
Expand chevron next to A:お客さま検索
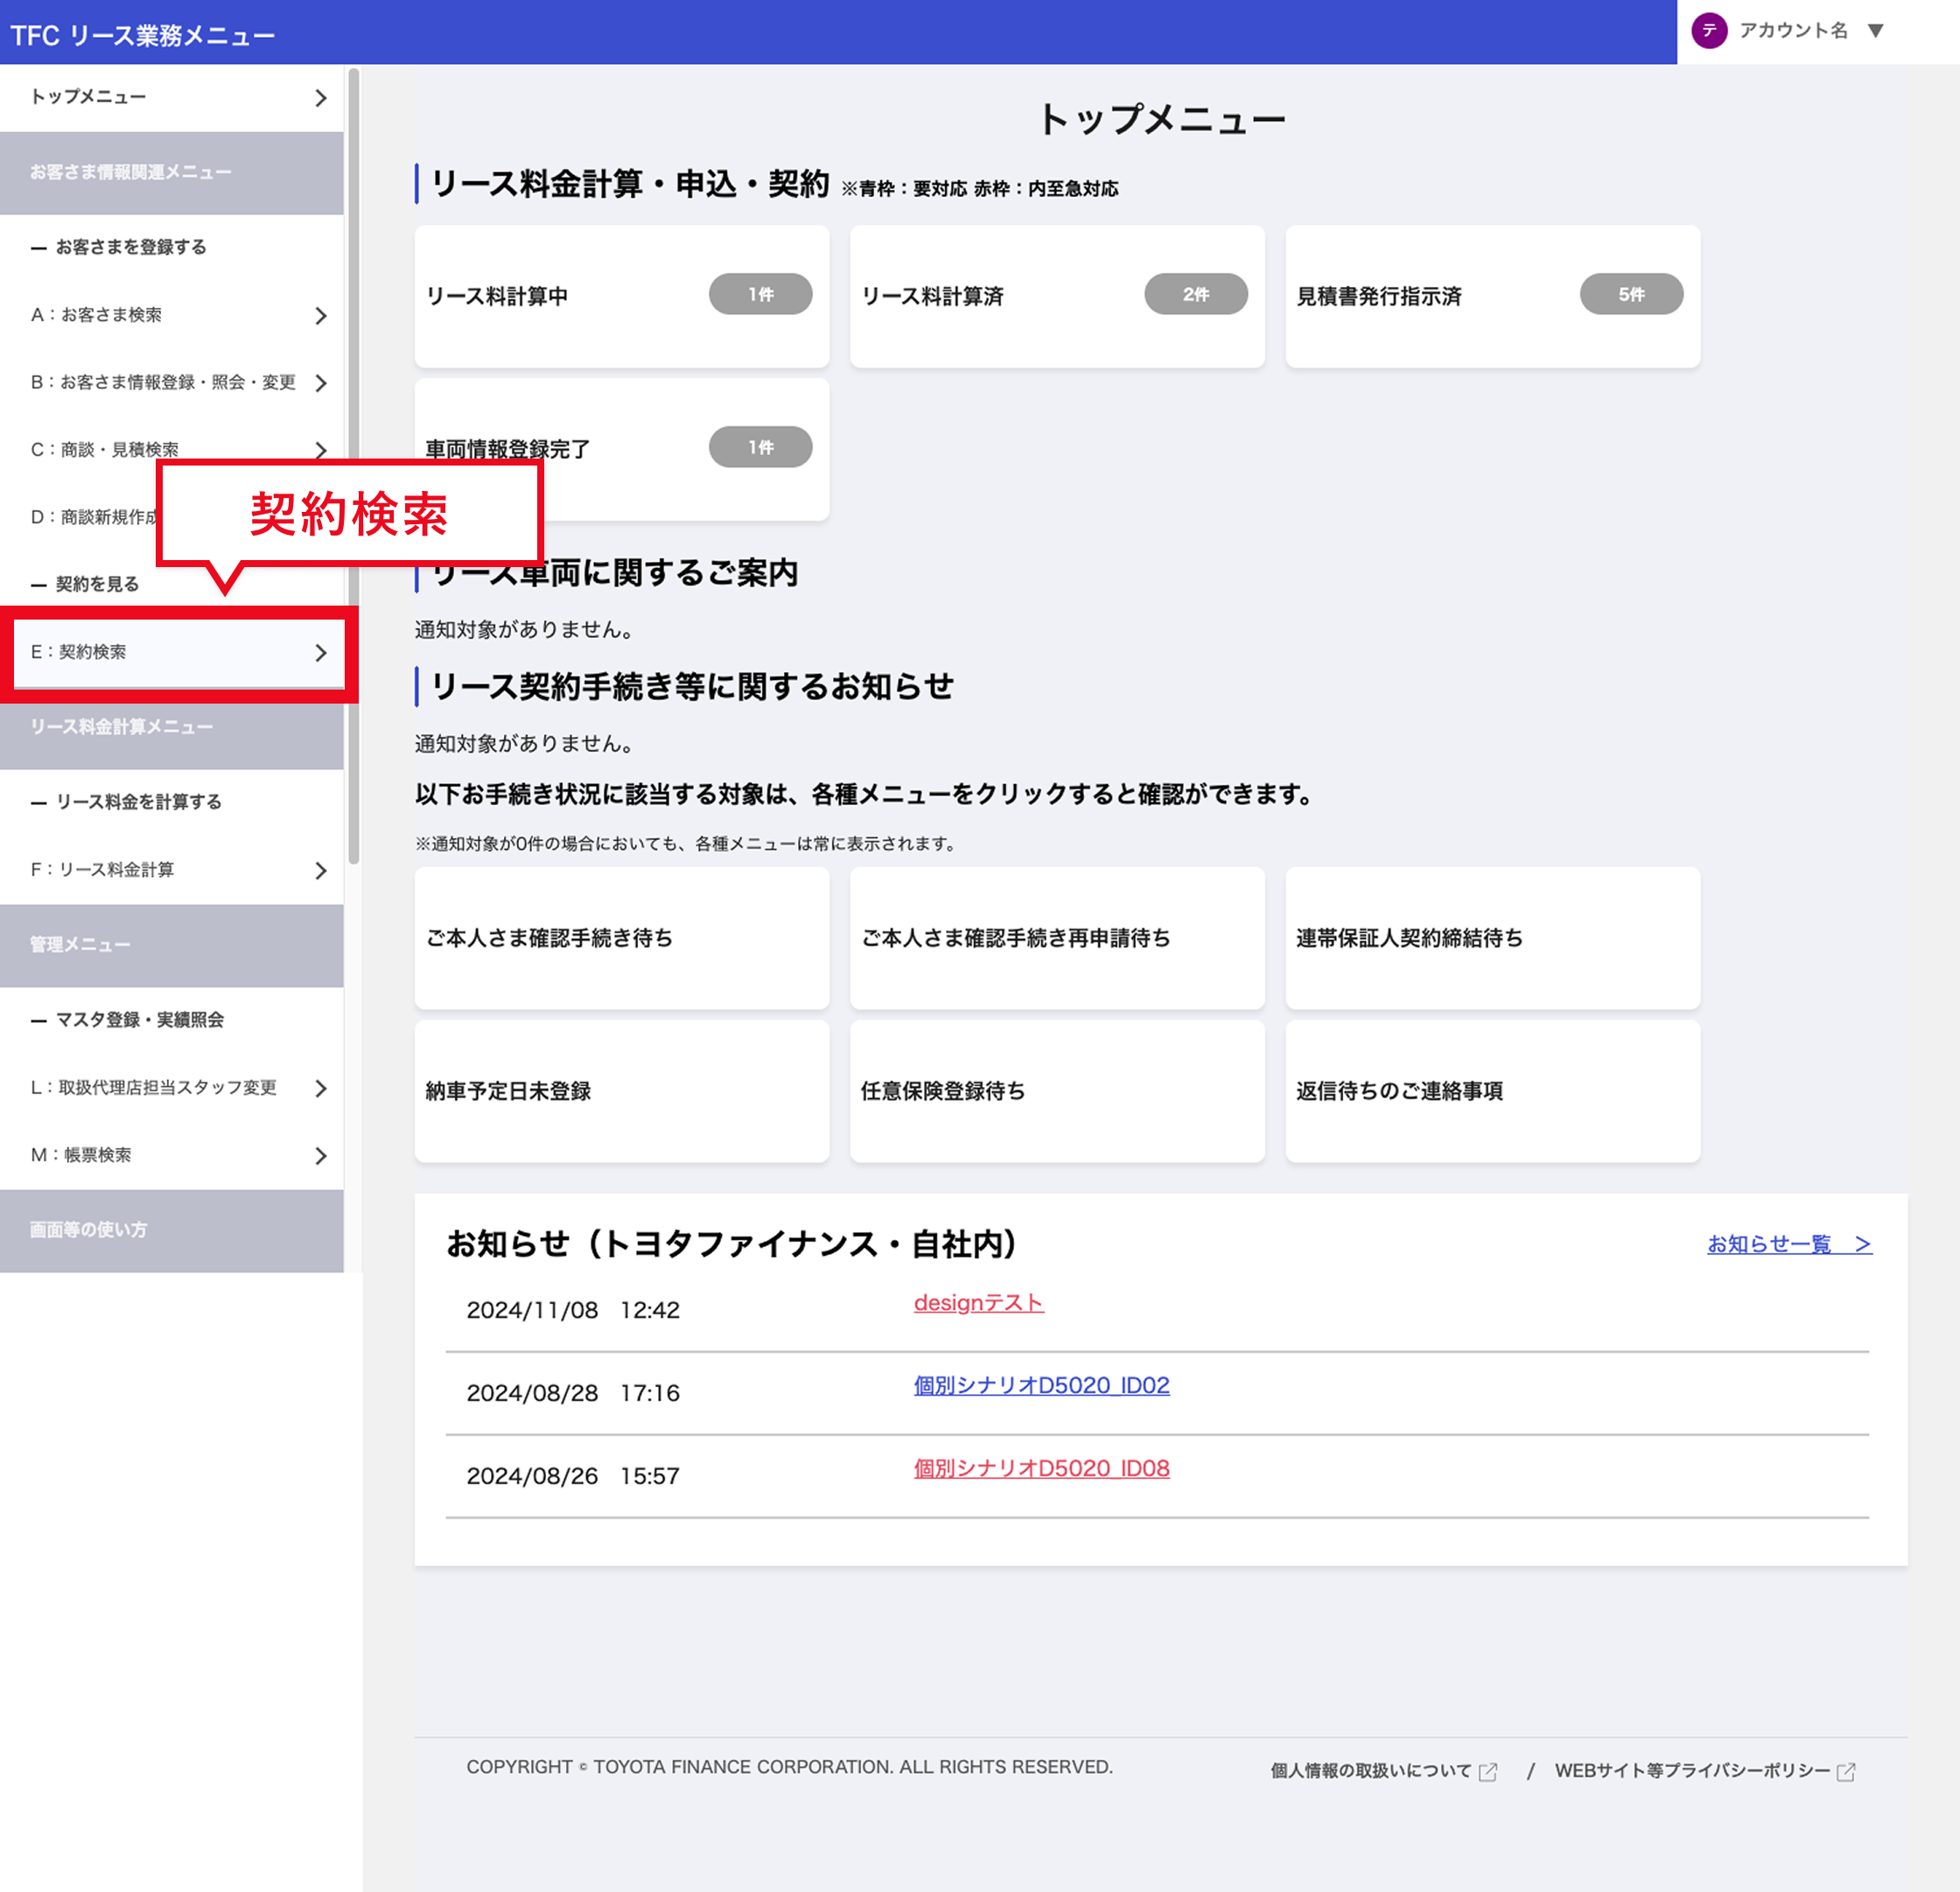[x=321, y=316]
